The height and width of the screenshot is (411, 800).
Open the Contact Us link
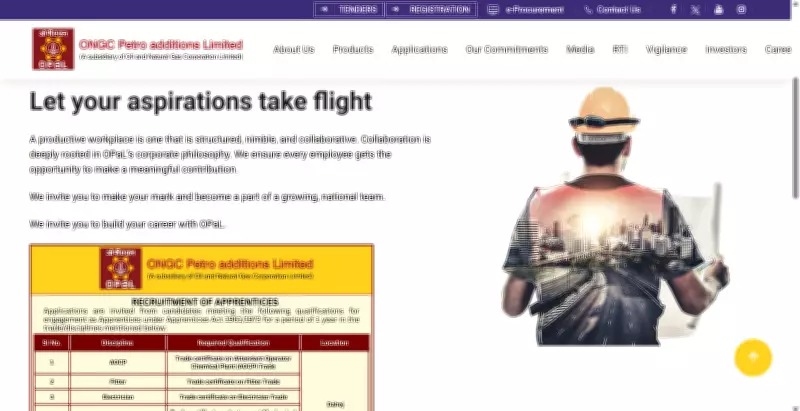[x=618, y=10]
